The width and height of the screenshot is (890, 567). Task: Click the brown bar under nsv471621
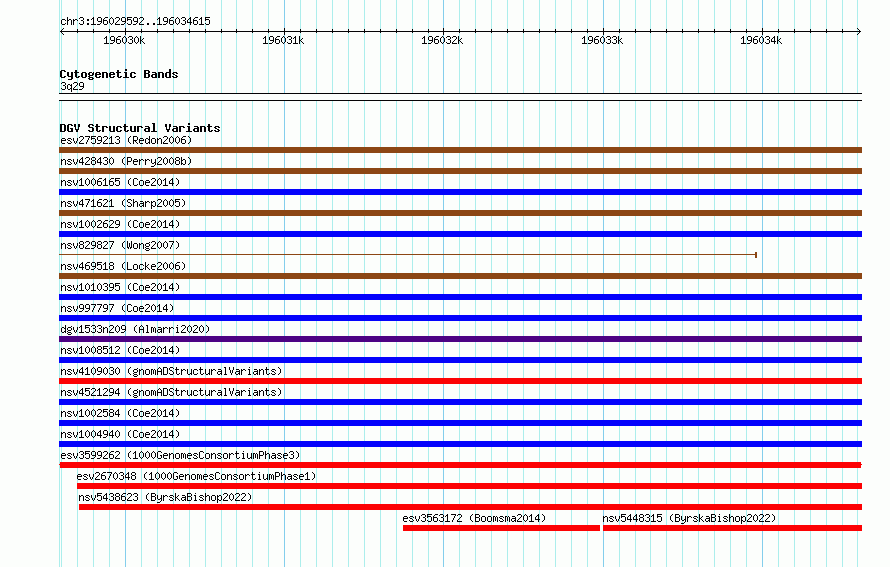coord(460,213)
